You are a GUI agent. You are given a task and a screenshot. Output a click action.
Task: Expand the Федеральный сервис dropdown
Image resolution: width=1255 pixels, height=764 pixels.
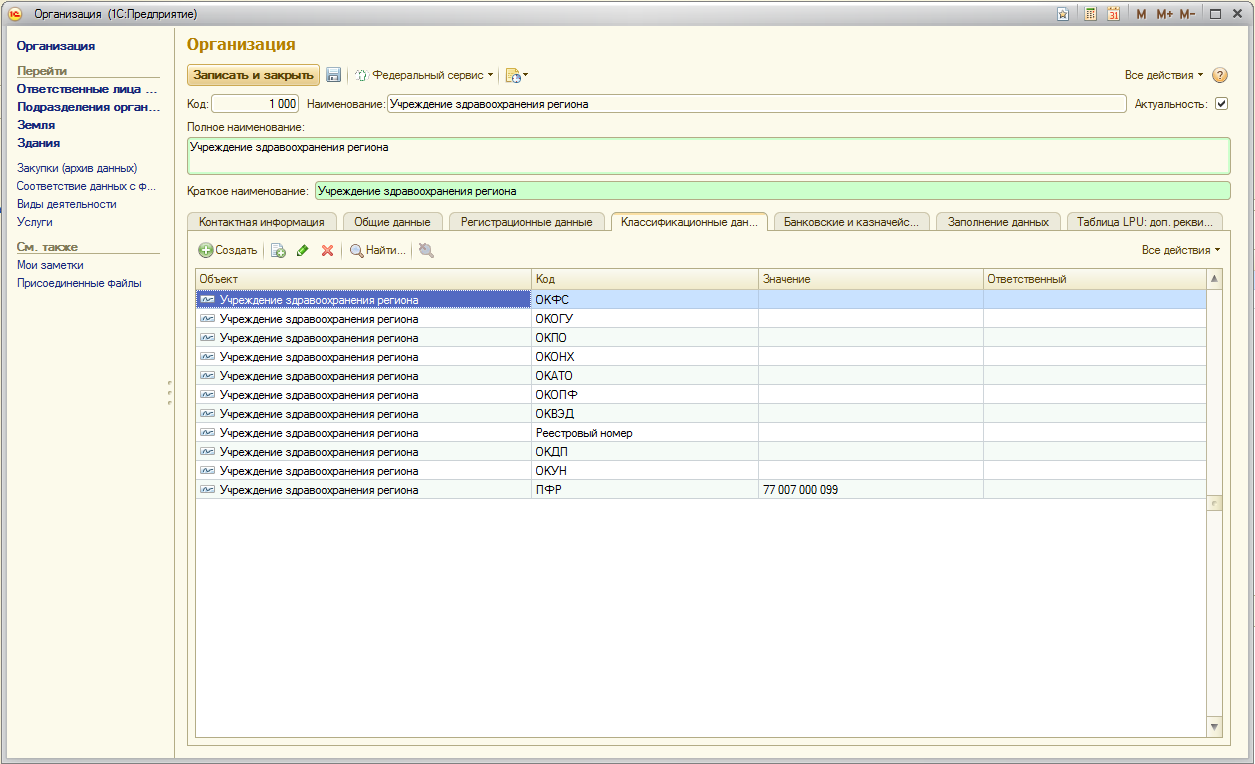pos(425,75)
